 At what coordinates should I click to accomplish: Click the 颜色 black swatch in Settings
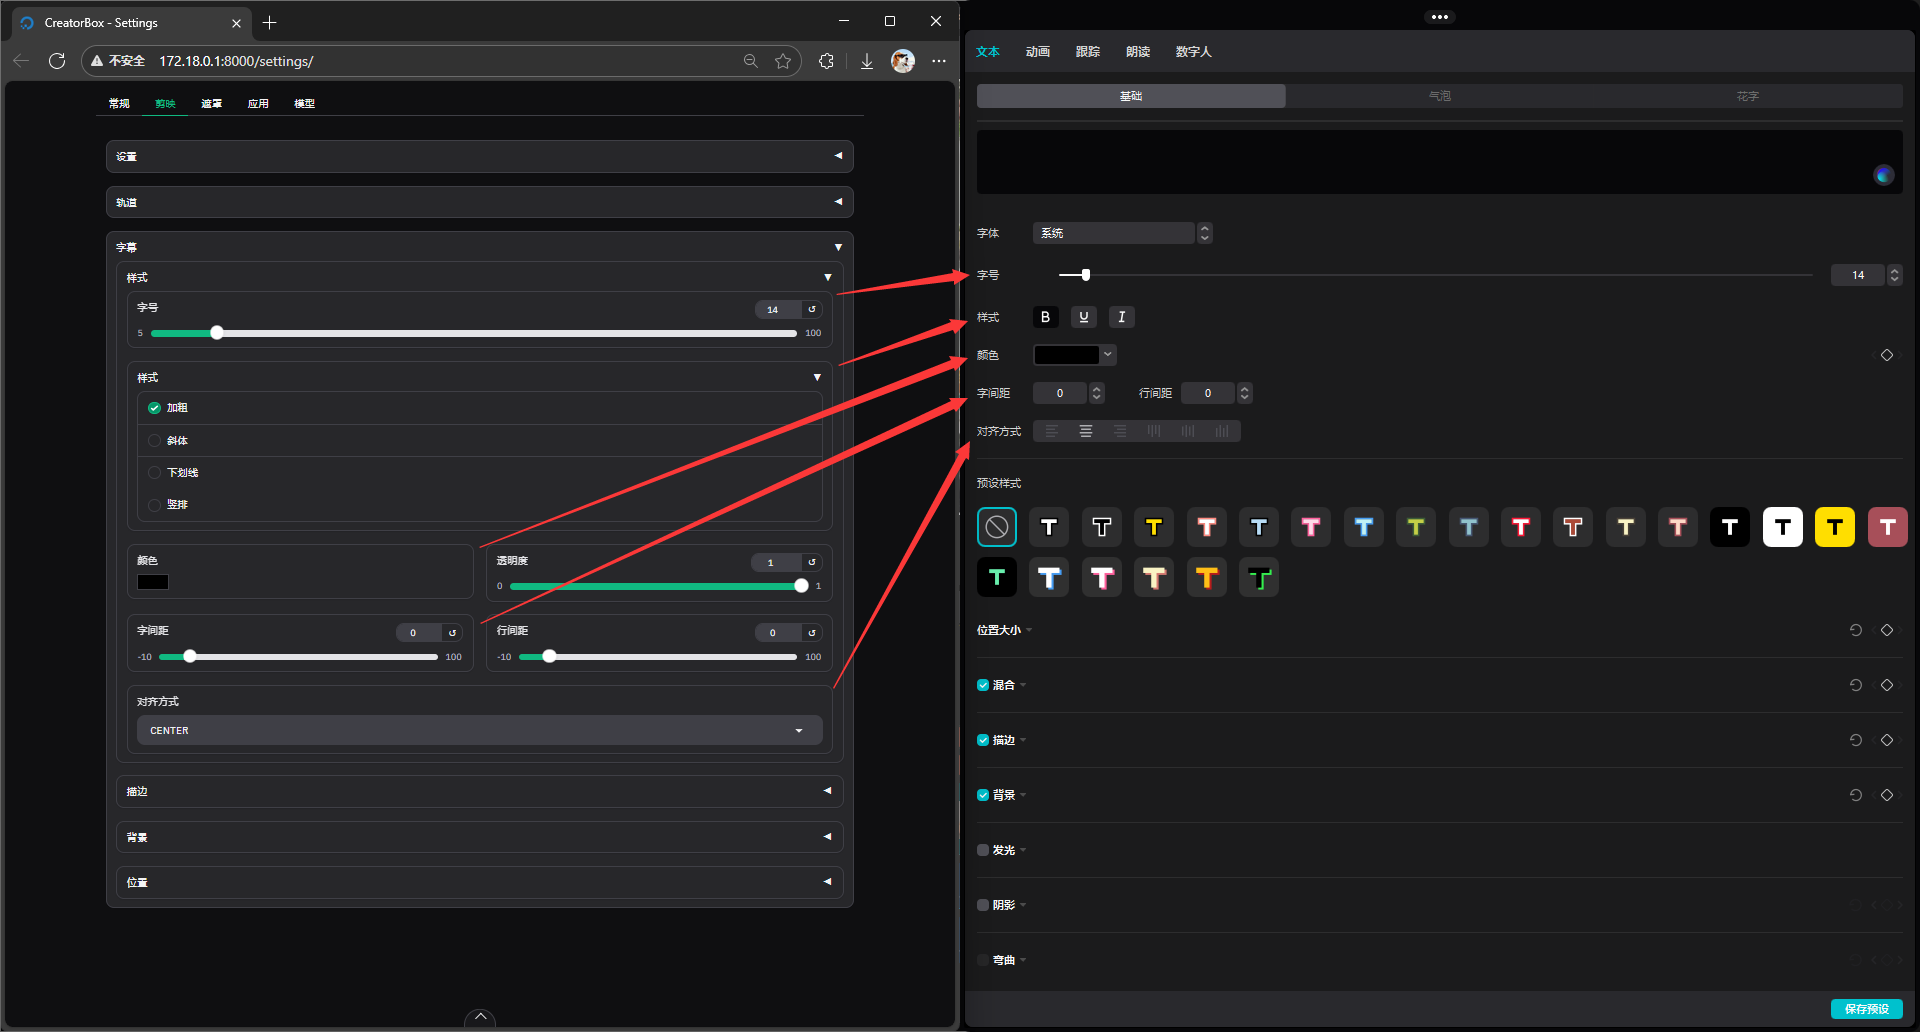pos(153,582)
